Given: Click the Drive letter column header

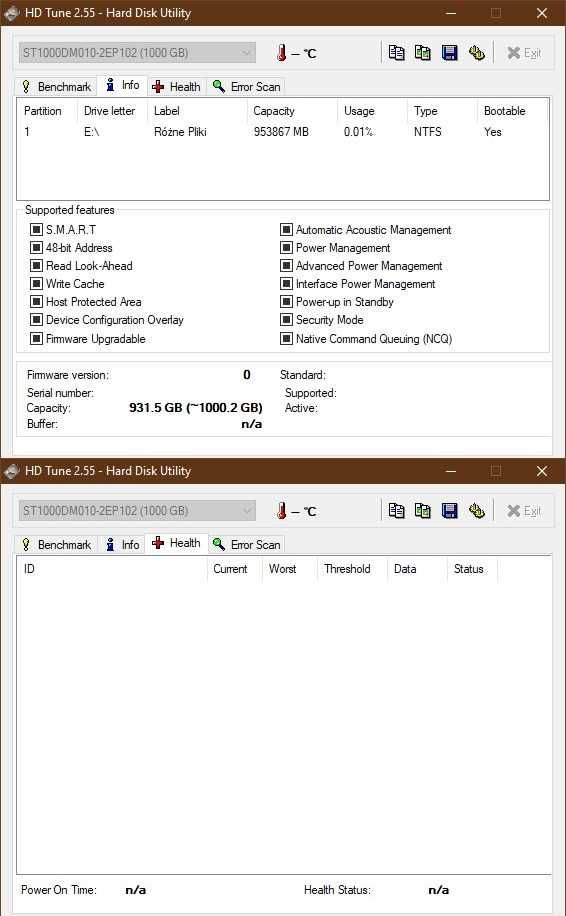Looking at the screenshot, I should click(112, 111).
